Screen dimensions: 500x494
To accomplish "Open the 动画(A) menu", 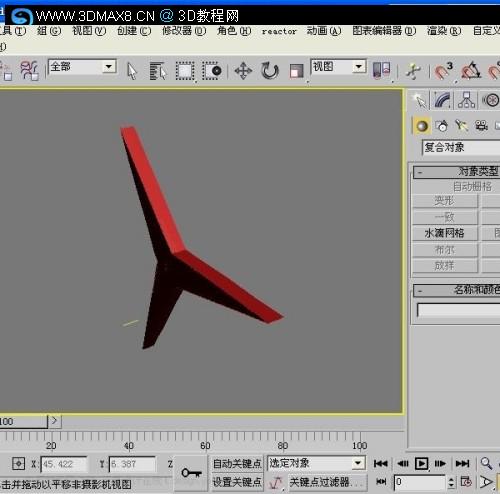I will [324, 31].
